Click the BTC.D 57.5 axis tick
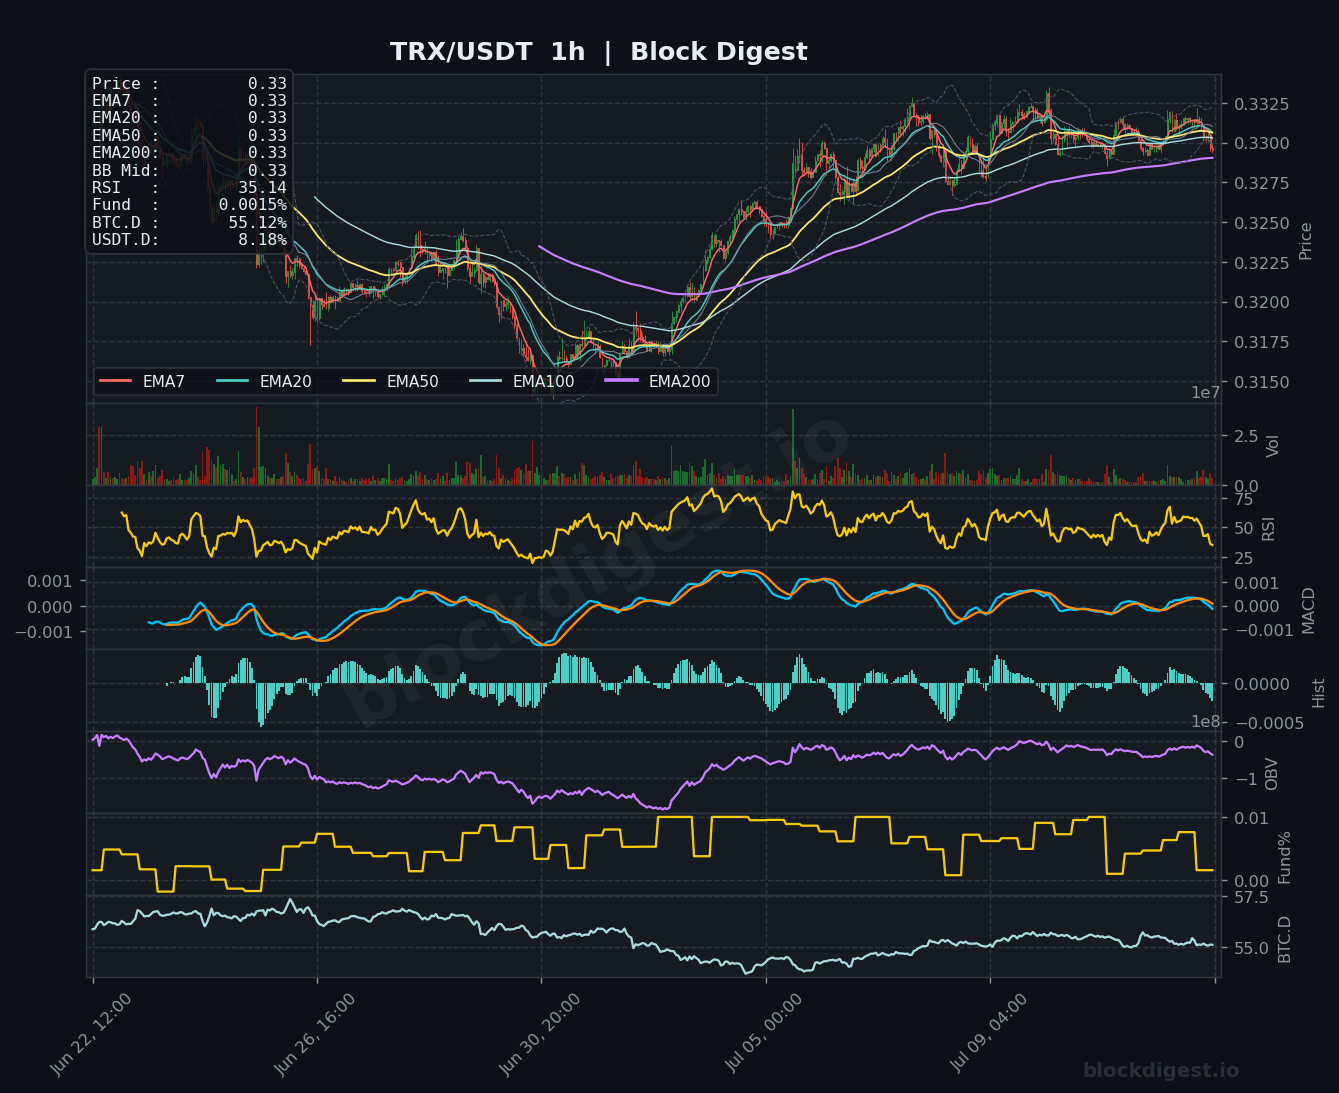Image resolution: width=1339 pixels, height=1093 pixels. point(1251,898)
